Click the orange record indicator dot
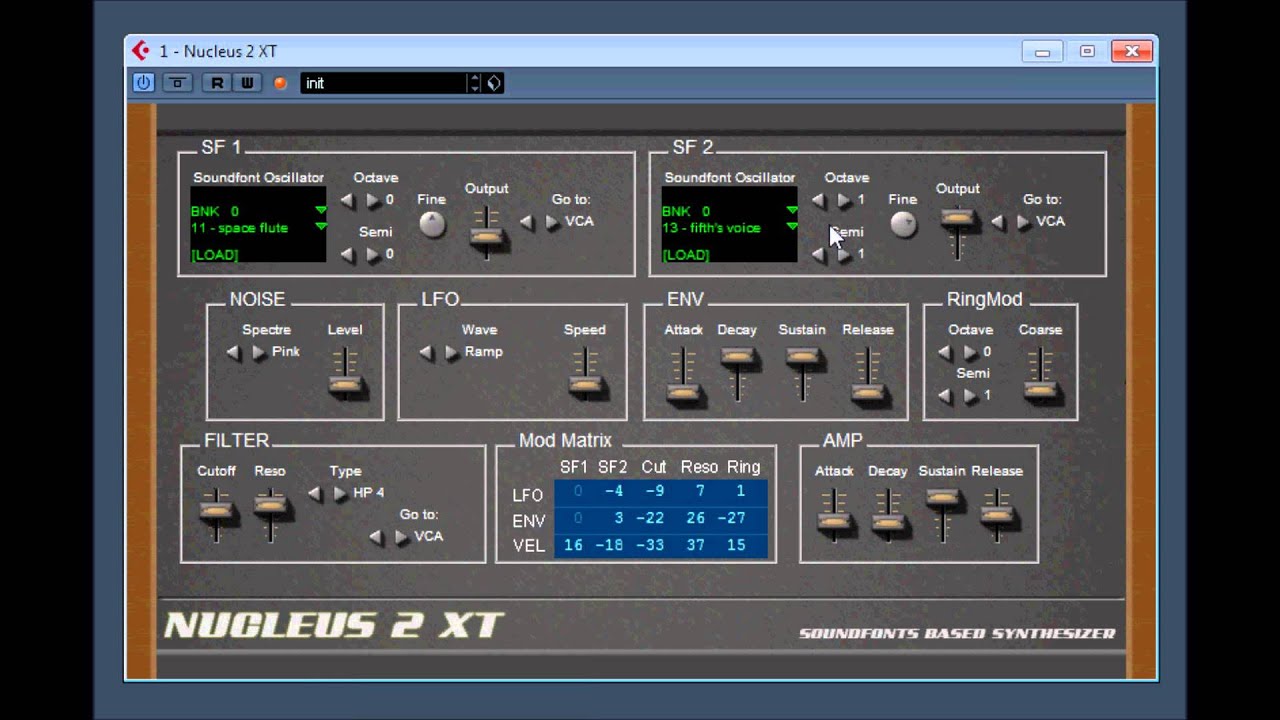The height and width of the screenshot is (720, 1280). [x=280, y=83]
